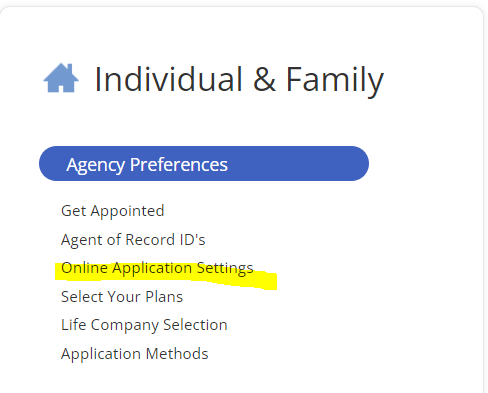Viewport: 488px width, 393px height.
Task: Click the word Family in the title
Action: click(x=335, y=81)
